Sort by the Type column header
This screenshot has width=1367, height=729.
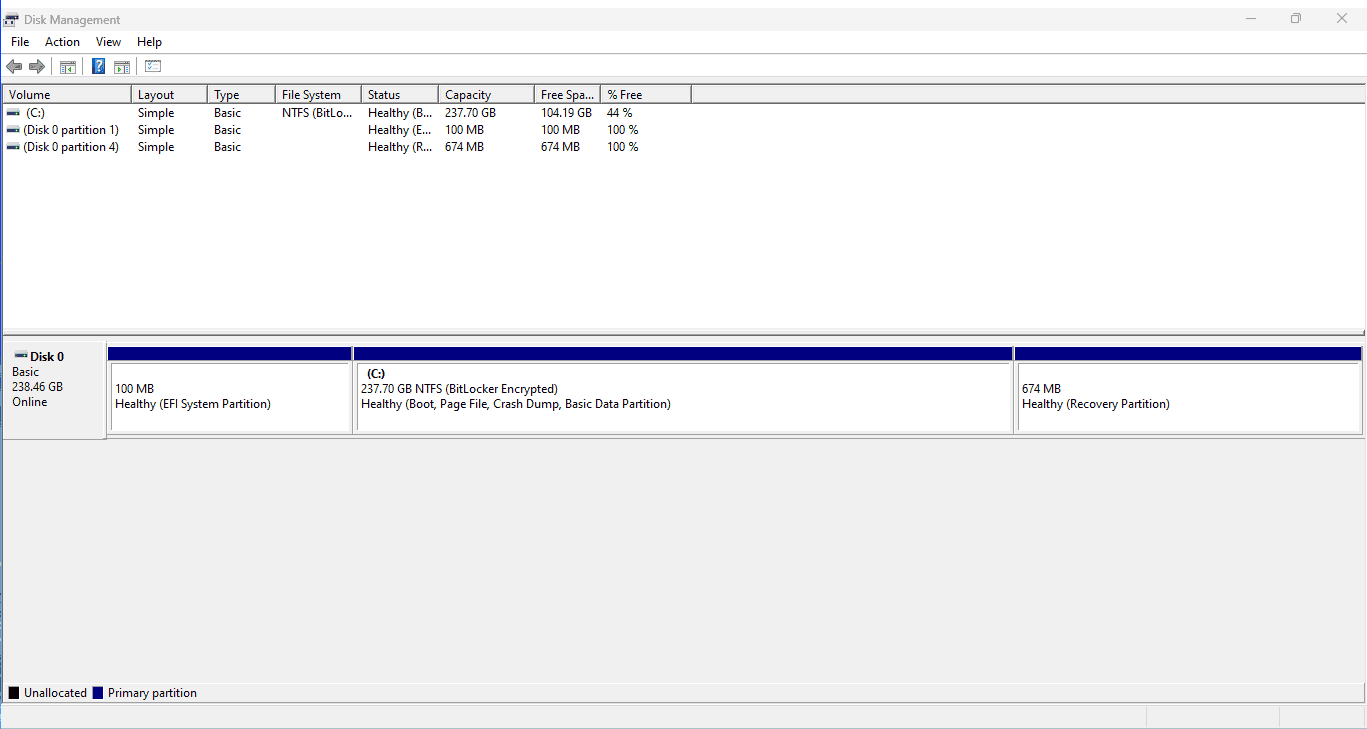click(x=241, y=95)
